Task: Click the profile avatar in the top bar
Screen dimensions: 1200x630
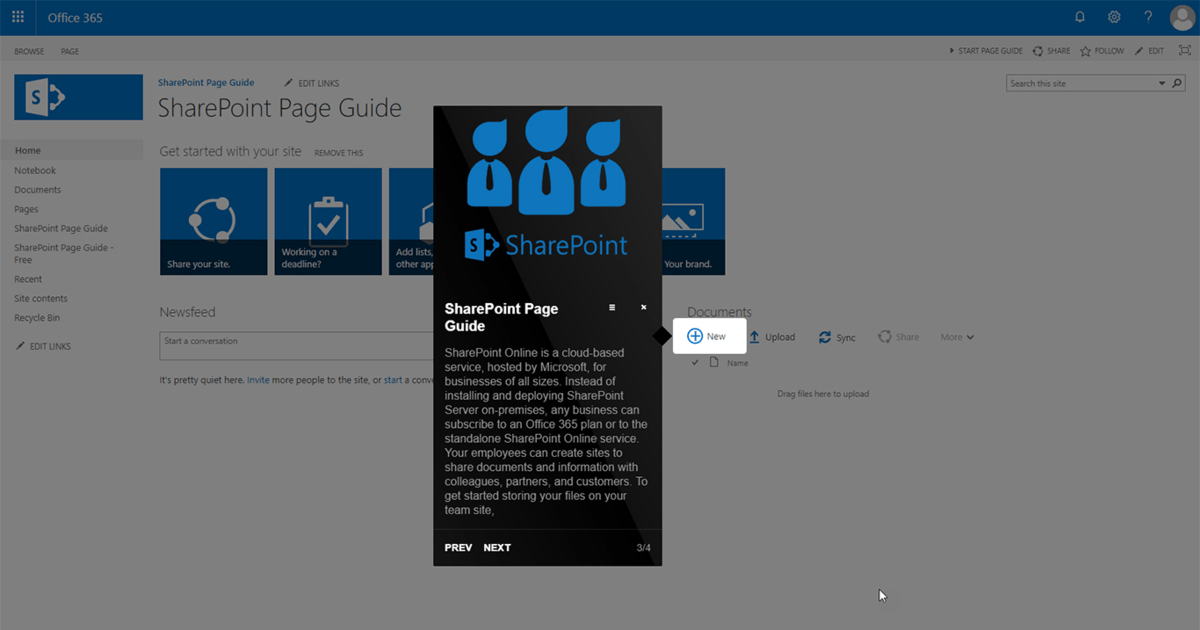Action: 1181,16
